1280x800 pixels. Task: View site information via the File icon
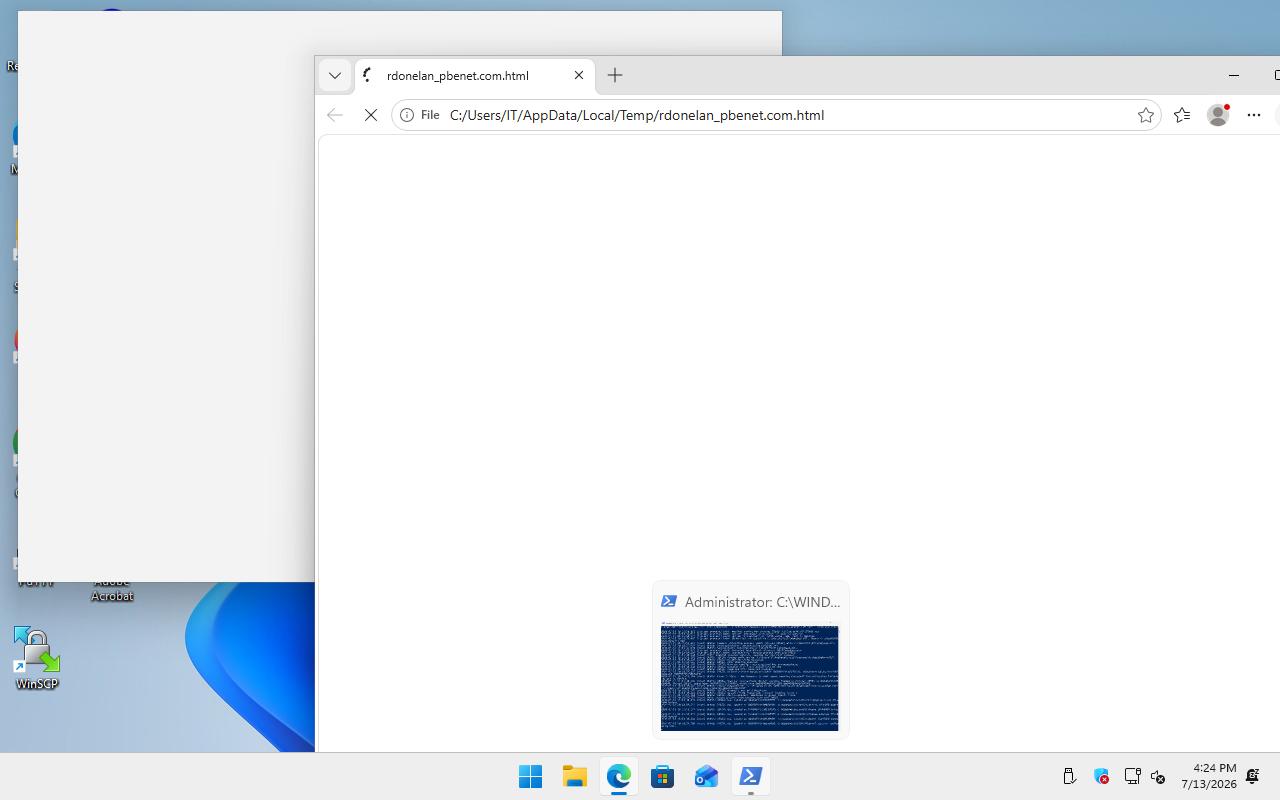coord(420,115)
